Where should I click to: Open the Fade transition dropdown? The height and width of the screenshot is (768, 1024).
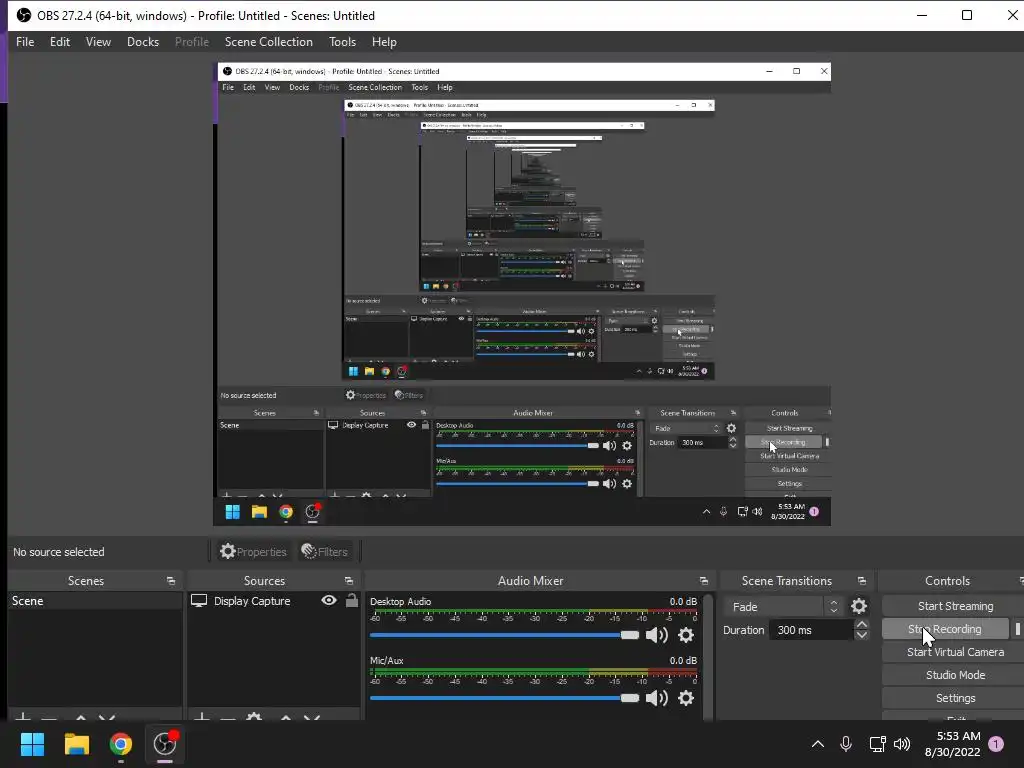pos(782,607)
